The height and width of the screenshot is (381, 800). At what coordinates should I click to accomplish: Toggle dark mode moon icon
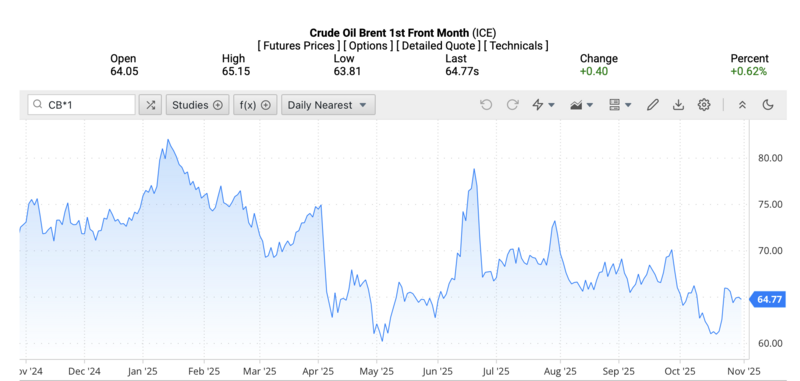pos(768,105)
